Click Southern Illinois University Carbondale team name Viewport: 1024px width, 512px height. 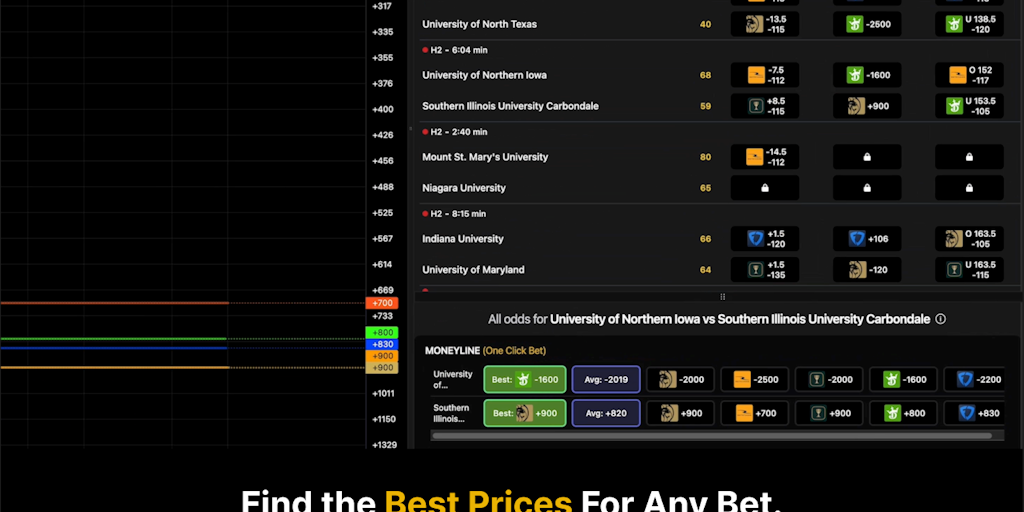pos(510,106)
